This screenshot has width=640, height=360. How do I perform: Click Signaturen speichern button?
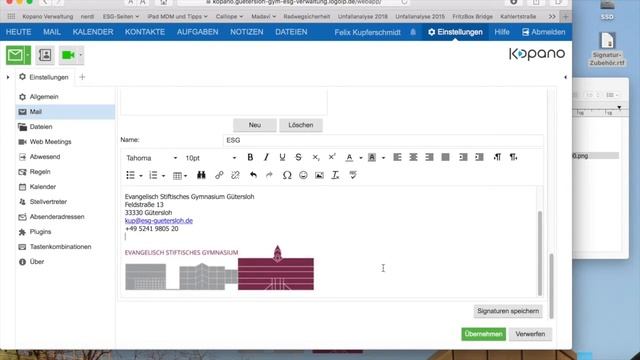point(508,311)
